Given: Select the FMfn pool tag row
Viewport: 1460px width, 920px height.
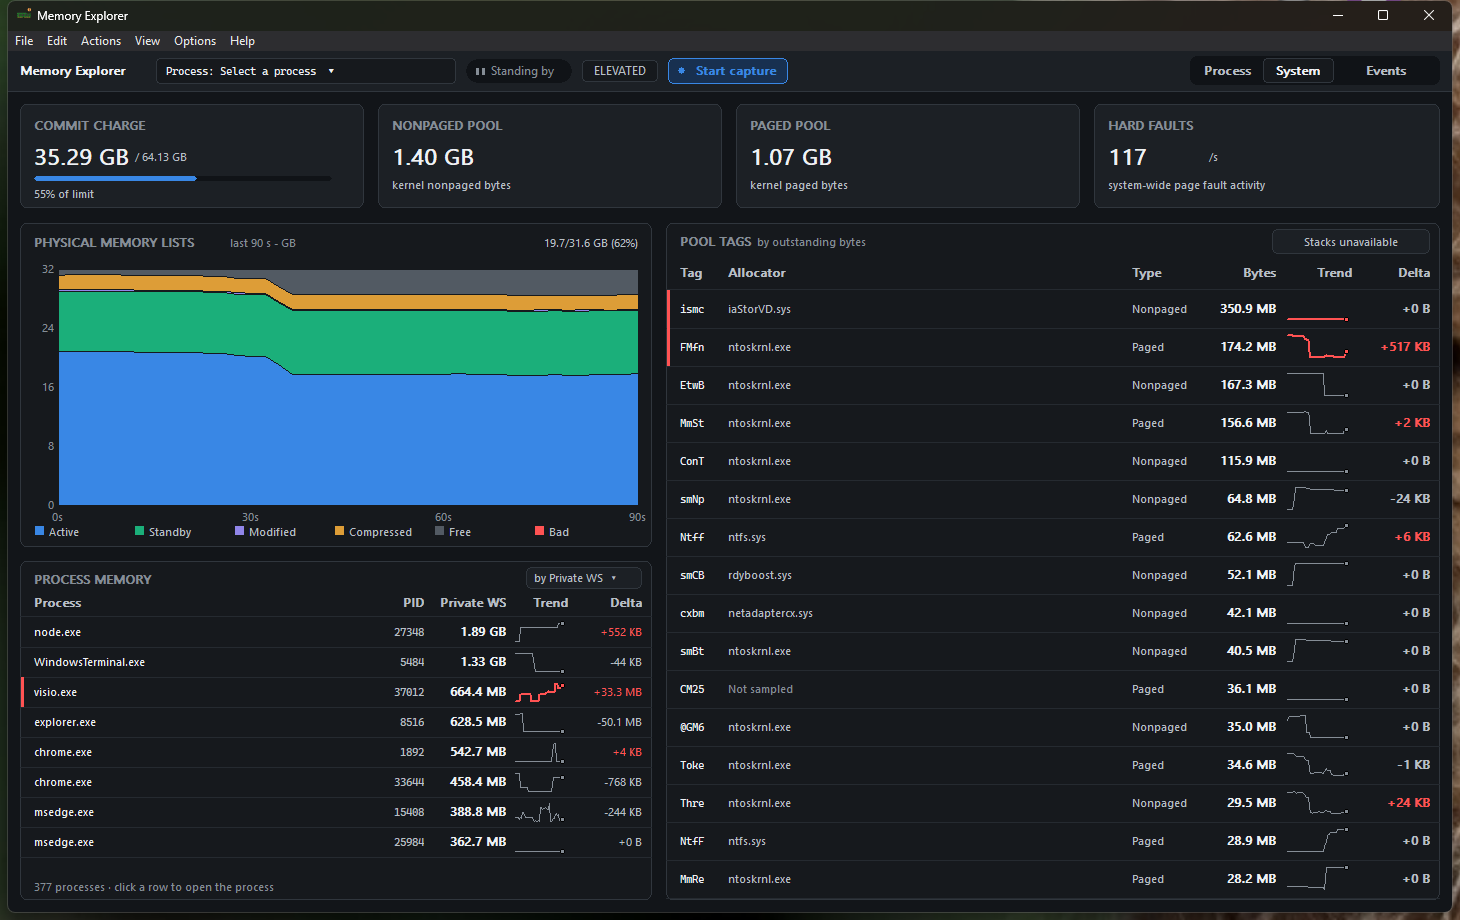Looking at the screenshot, I should pyautogui.click(x=1053, y=347).
